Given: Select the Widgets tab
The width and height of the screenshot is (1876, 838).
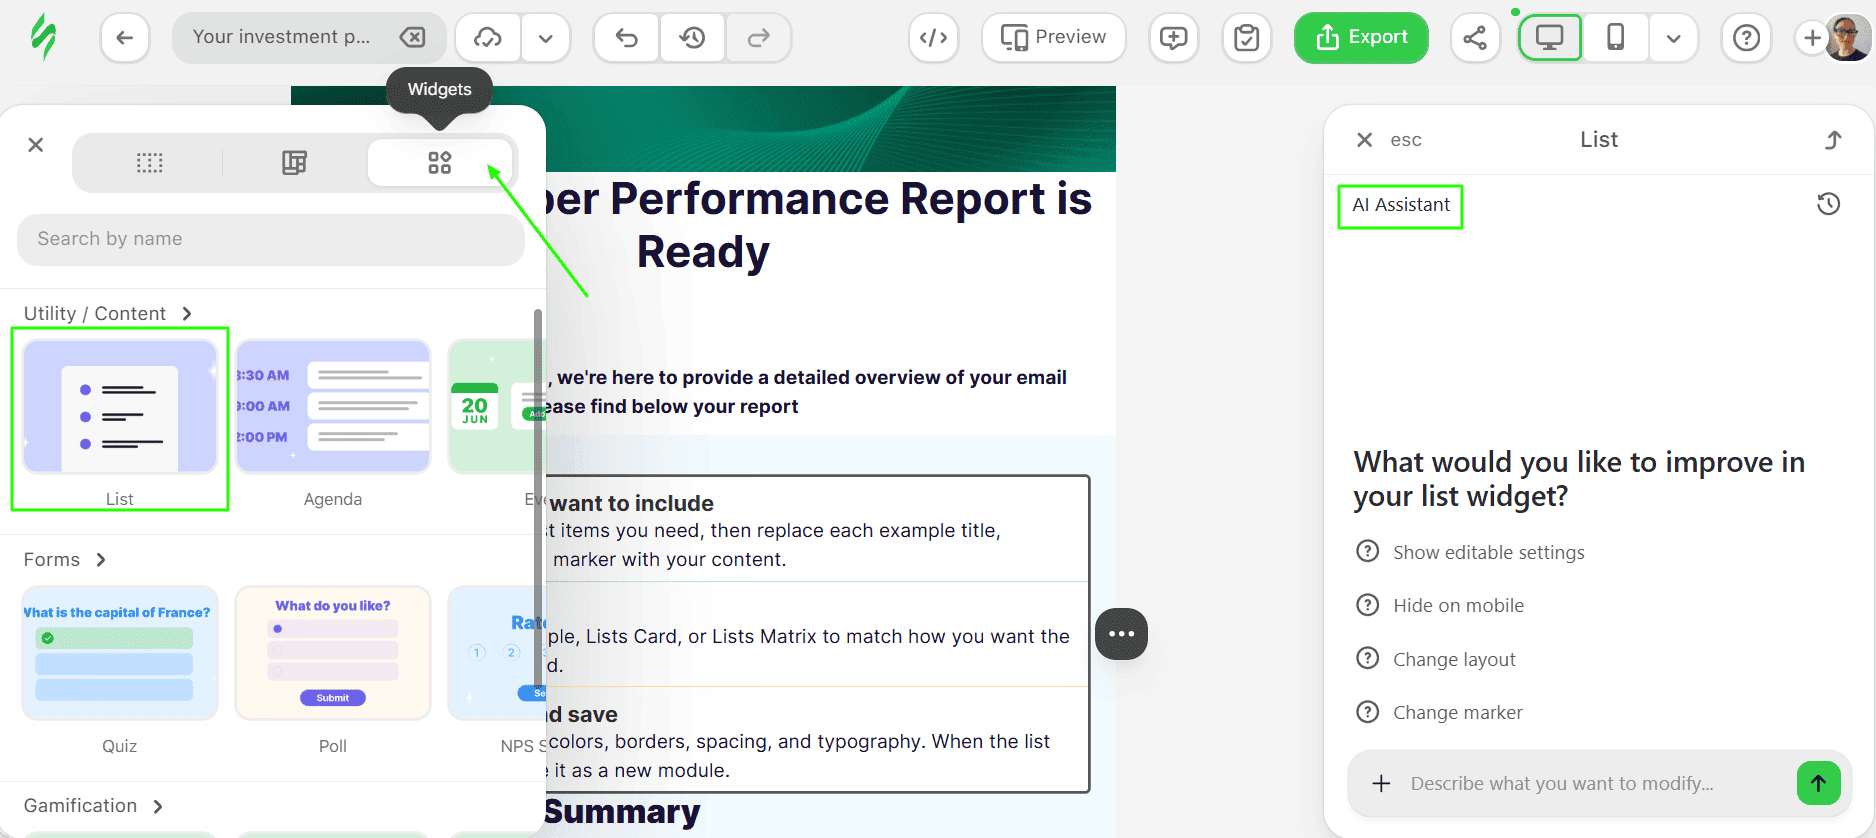Looking at the screenshot, I should (440, 163).
